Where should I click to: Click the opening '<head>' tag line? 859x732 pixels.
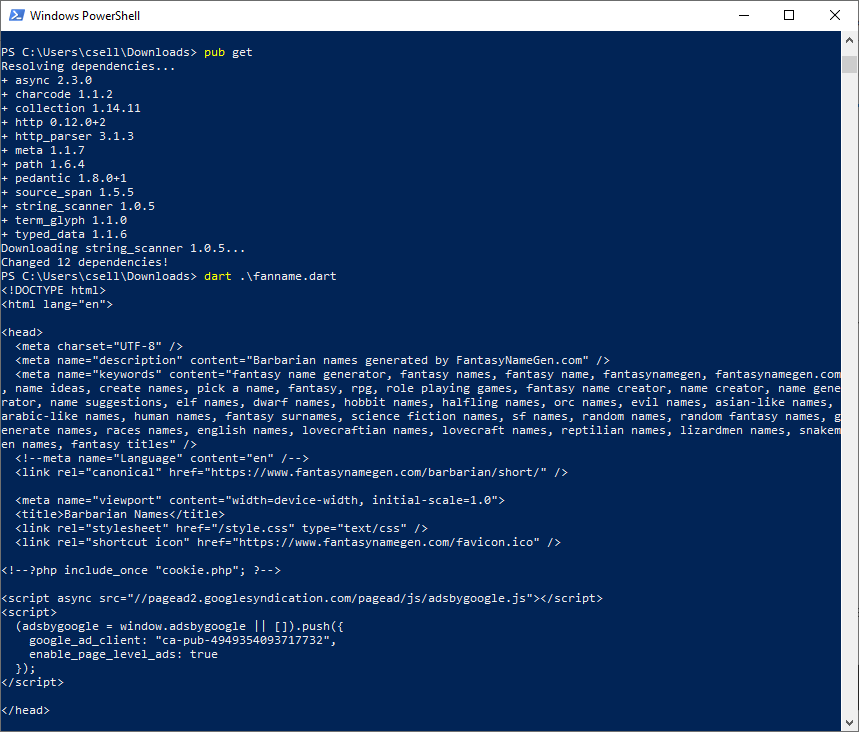tap(22, 333)
